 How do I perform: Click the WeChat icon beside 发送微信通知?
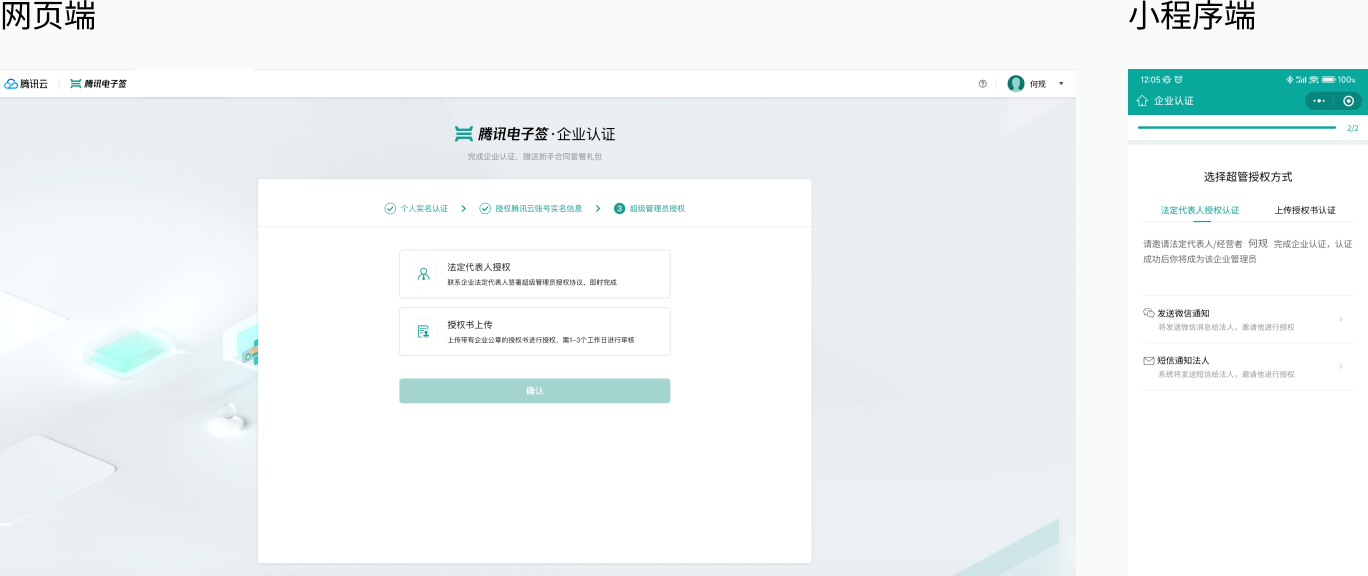click(1149, 313)
